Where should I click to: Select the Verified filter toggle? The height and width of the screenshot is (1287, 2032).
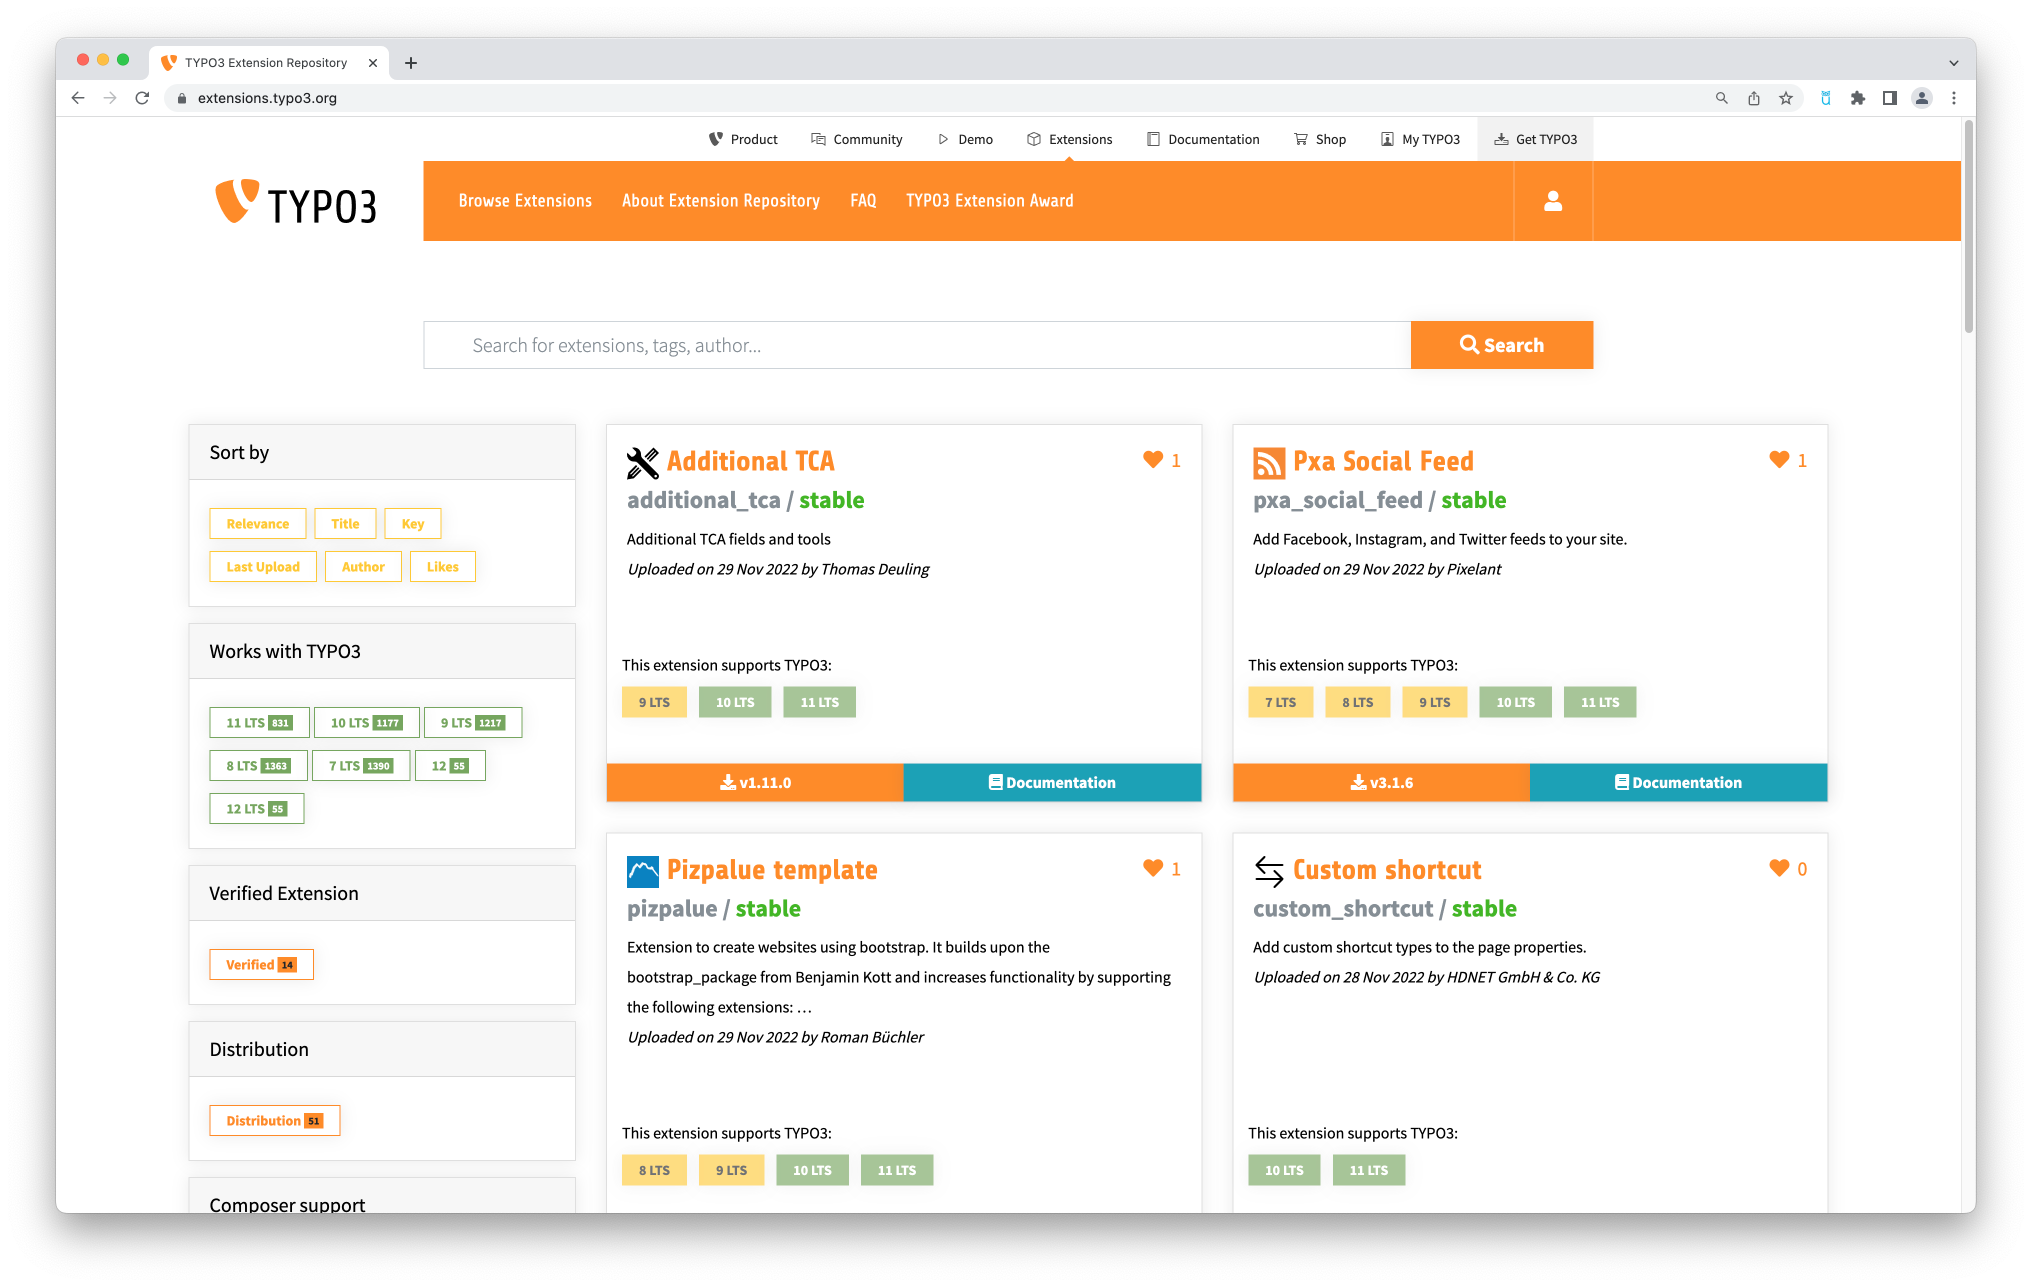click(261, 964)
